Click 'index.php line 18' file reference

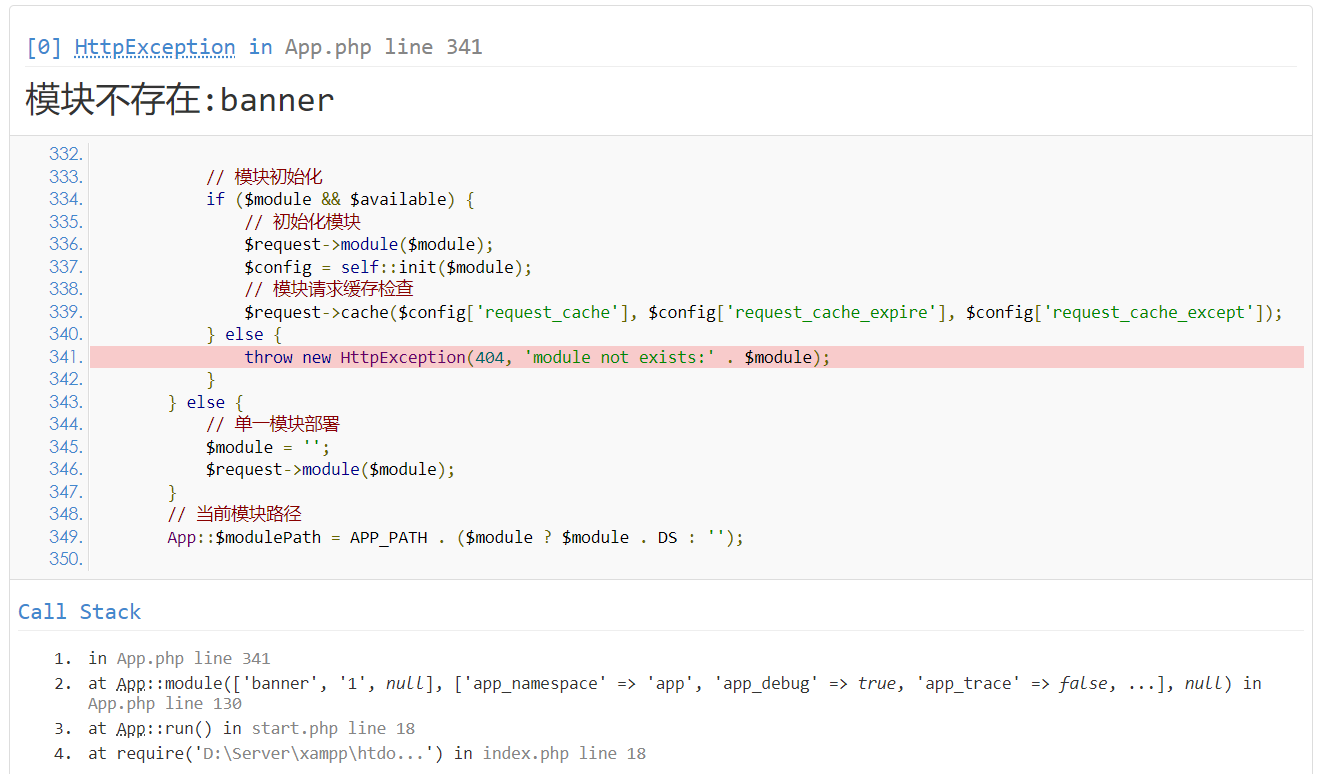[564, 753]
